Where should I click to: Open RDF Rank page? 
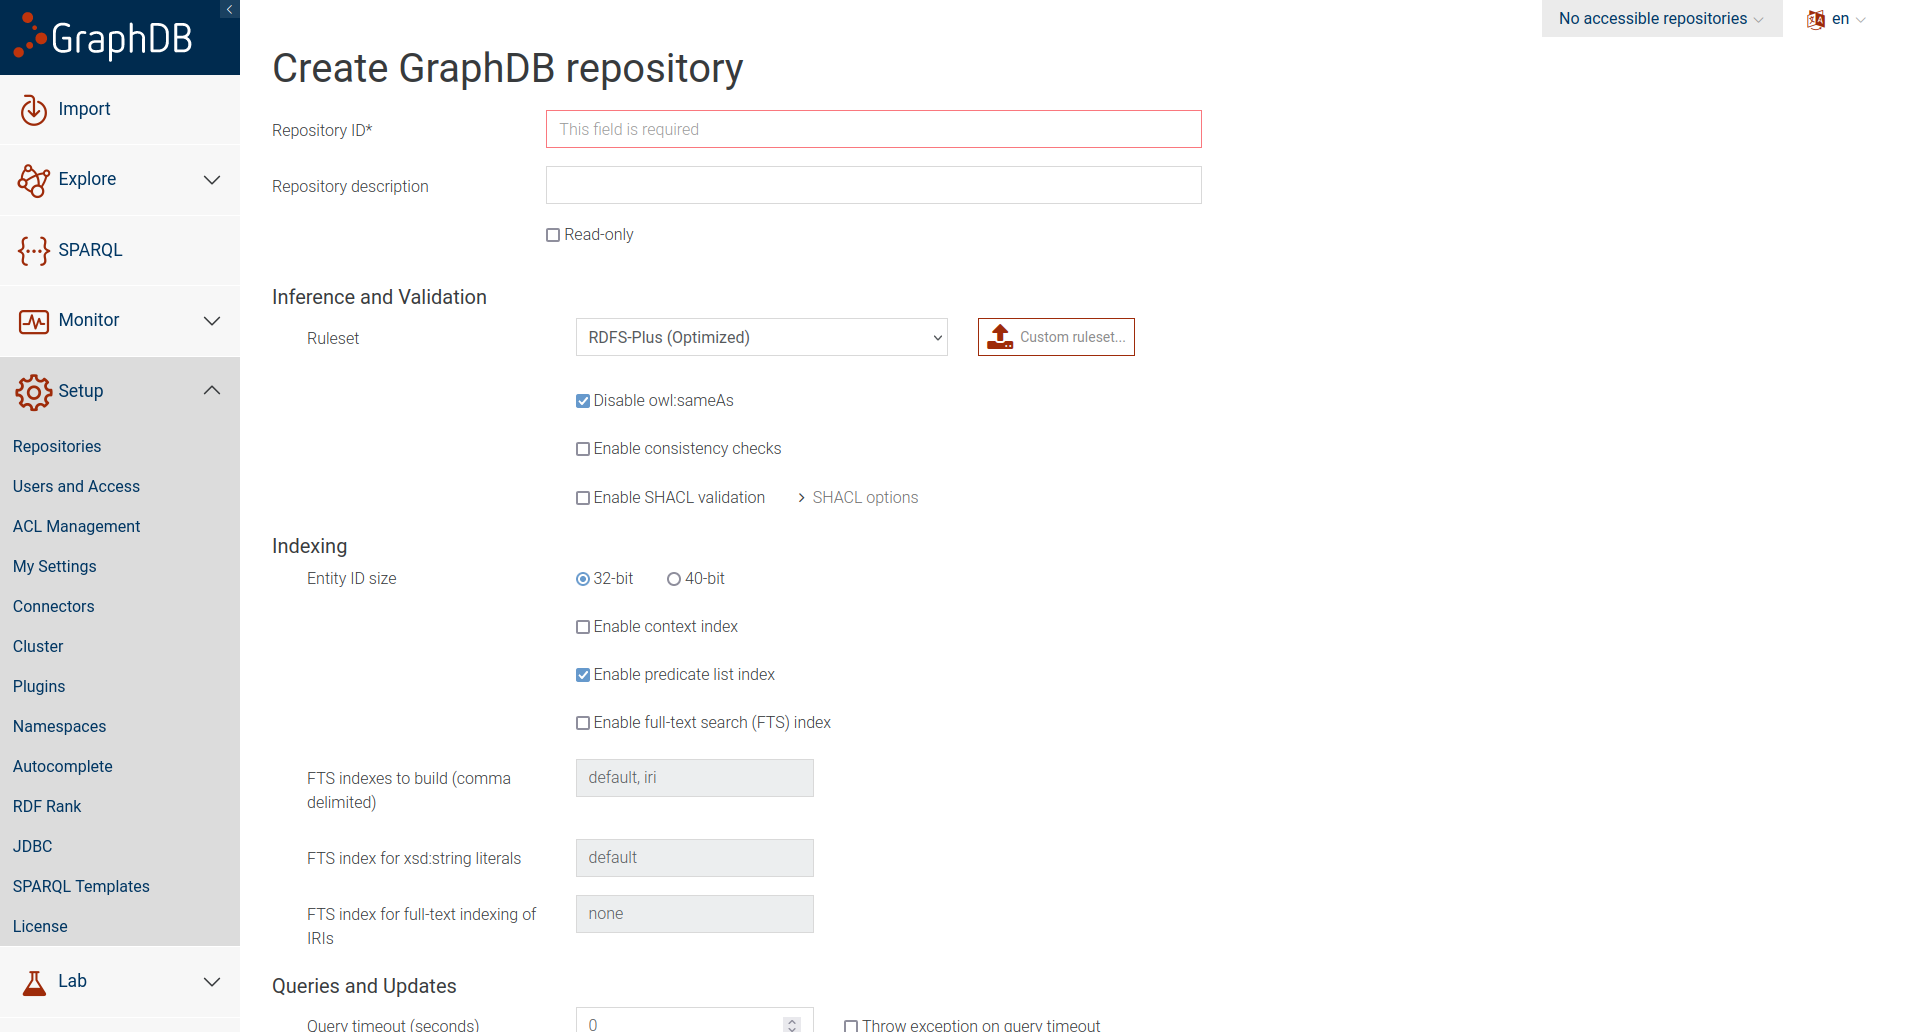tap(47, 807)
